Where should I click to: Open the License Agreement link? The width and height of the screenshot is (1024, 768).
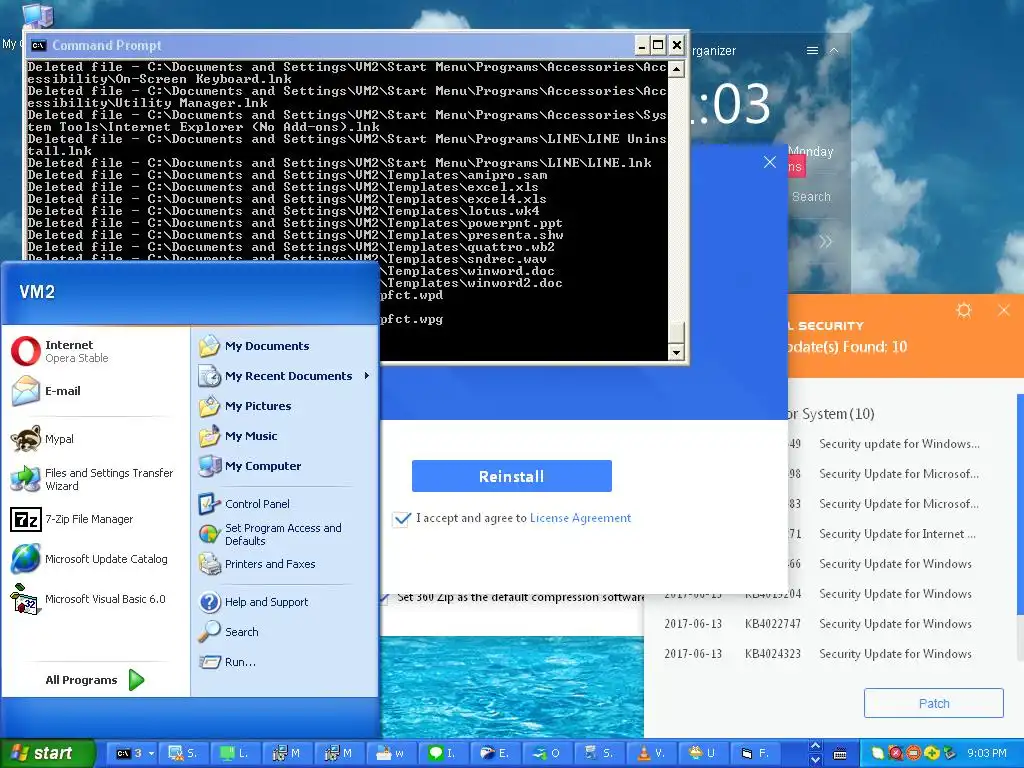point(580,518)
